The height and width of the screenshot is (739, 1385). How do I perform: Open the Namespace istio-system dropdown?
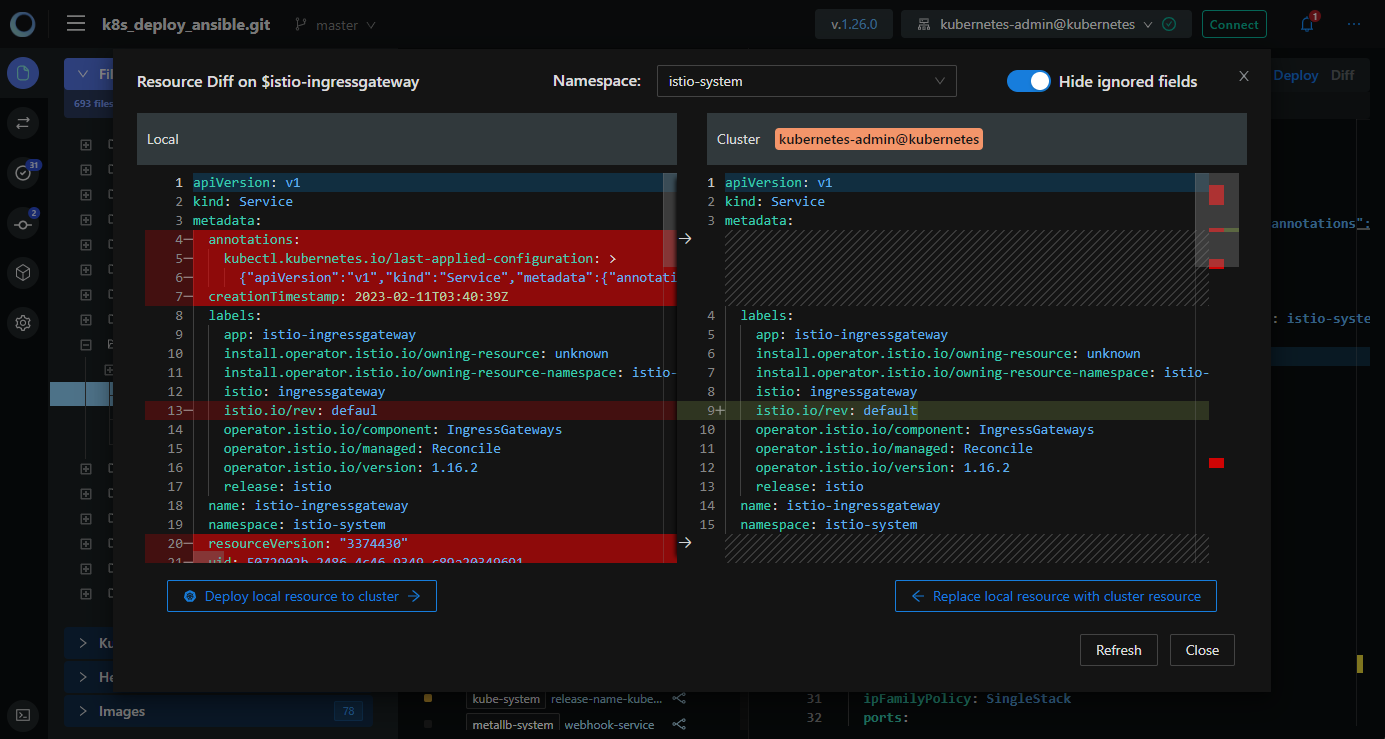click(x=806, y=81)
